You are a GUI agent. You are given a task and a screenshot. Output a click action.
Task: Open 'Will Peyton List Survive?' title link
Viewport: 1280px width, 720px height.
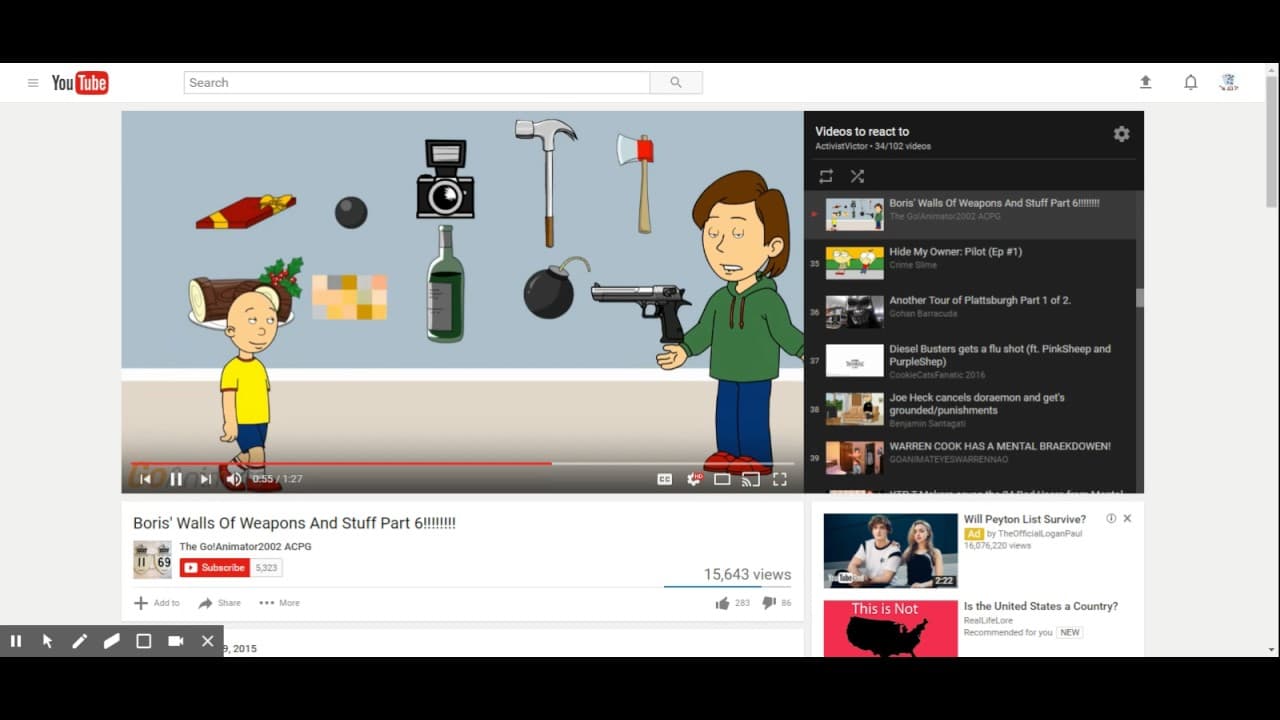click(x=1024, y=519)
